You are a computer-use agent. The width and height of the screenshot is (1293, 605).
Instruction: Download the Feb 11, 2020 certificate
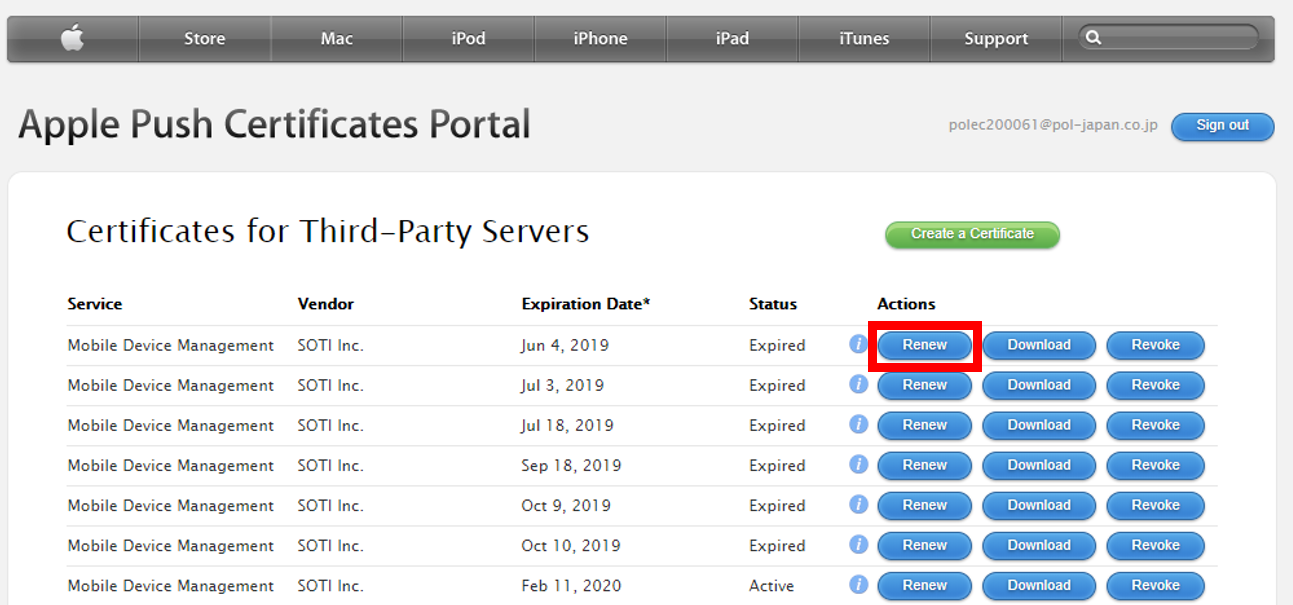tap(1039, 585)
